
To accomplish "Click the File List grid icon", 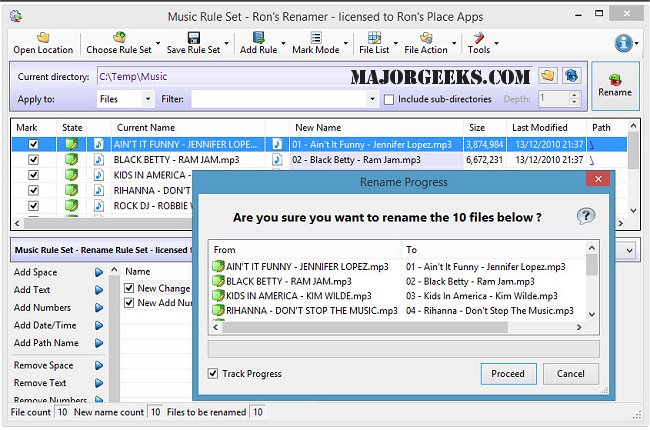I will 374,38.
